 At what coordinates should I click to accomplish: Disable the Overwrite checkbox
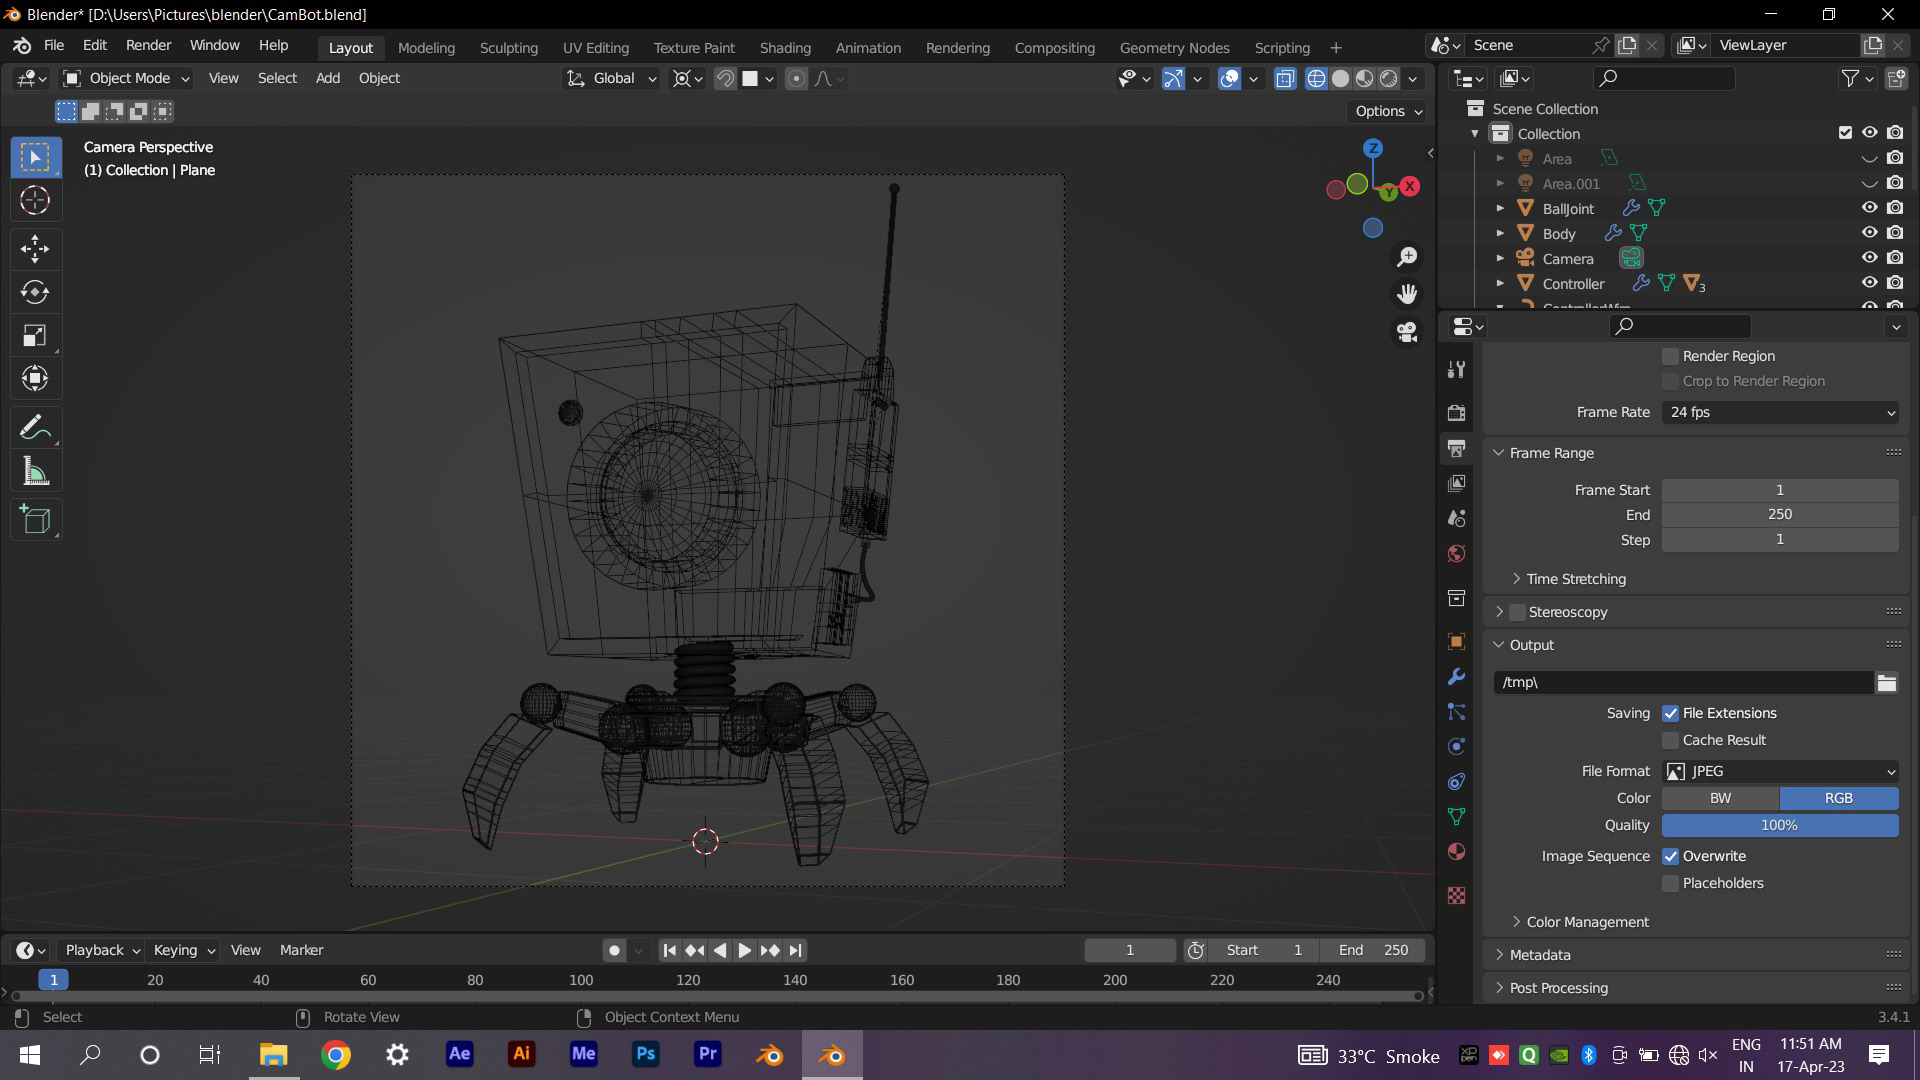(1670, 857)
